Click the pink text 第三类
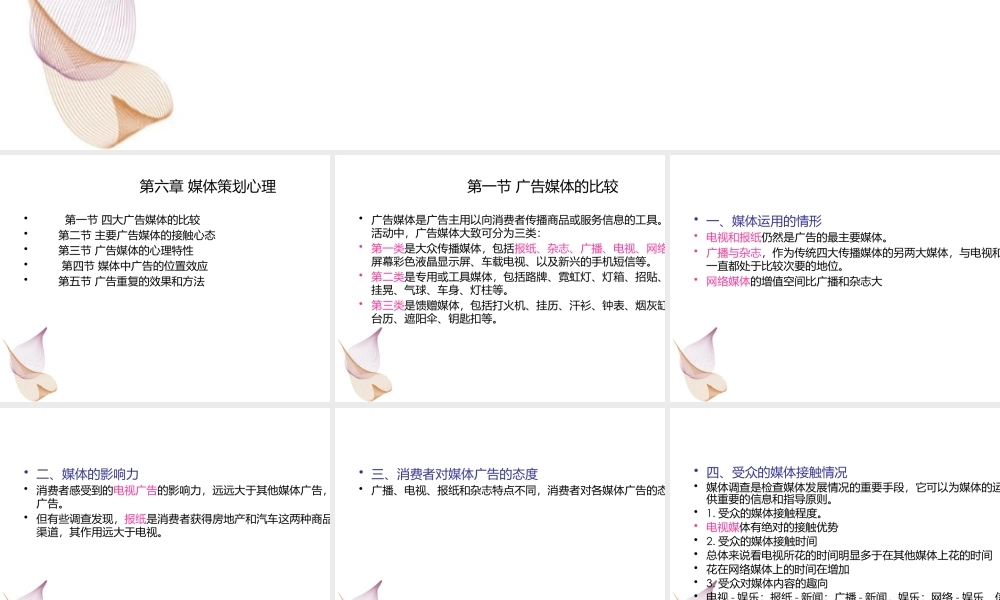1000x600 pixels. [x=388, y=305]
